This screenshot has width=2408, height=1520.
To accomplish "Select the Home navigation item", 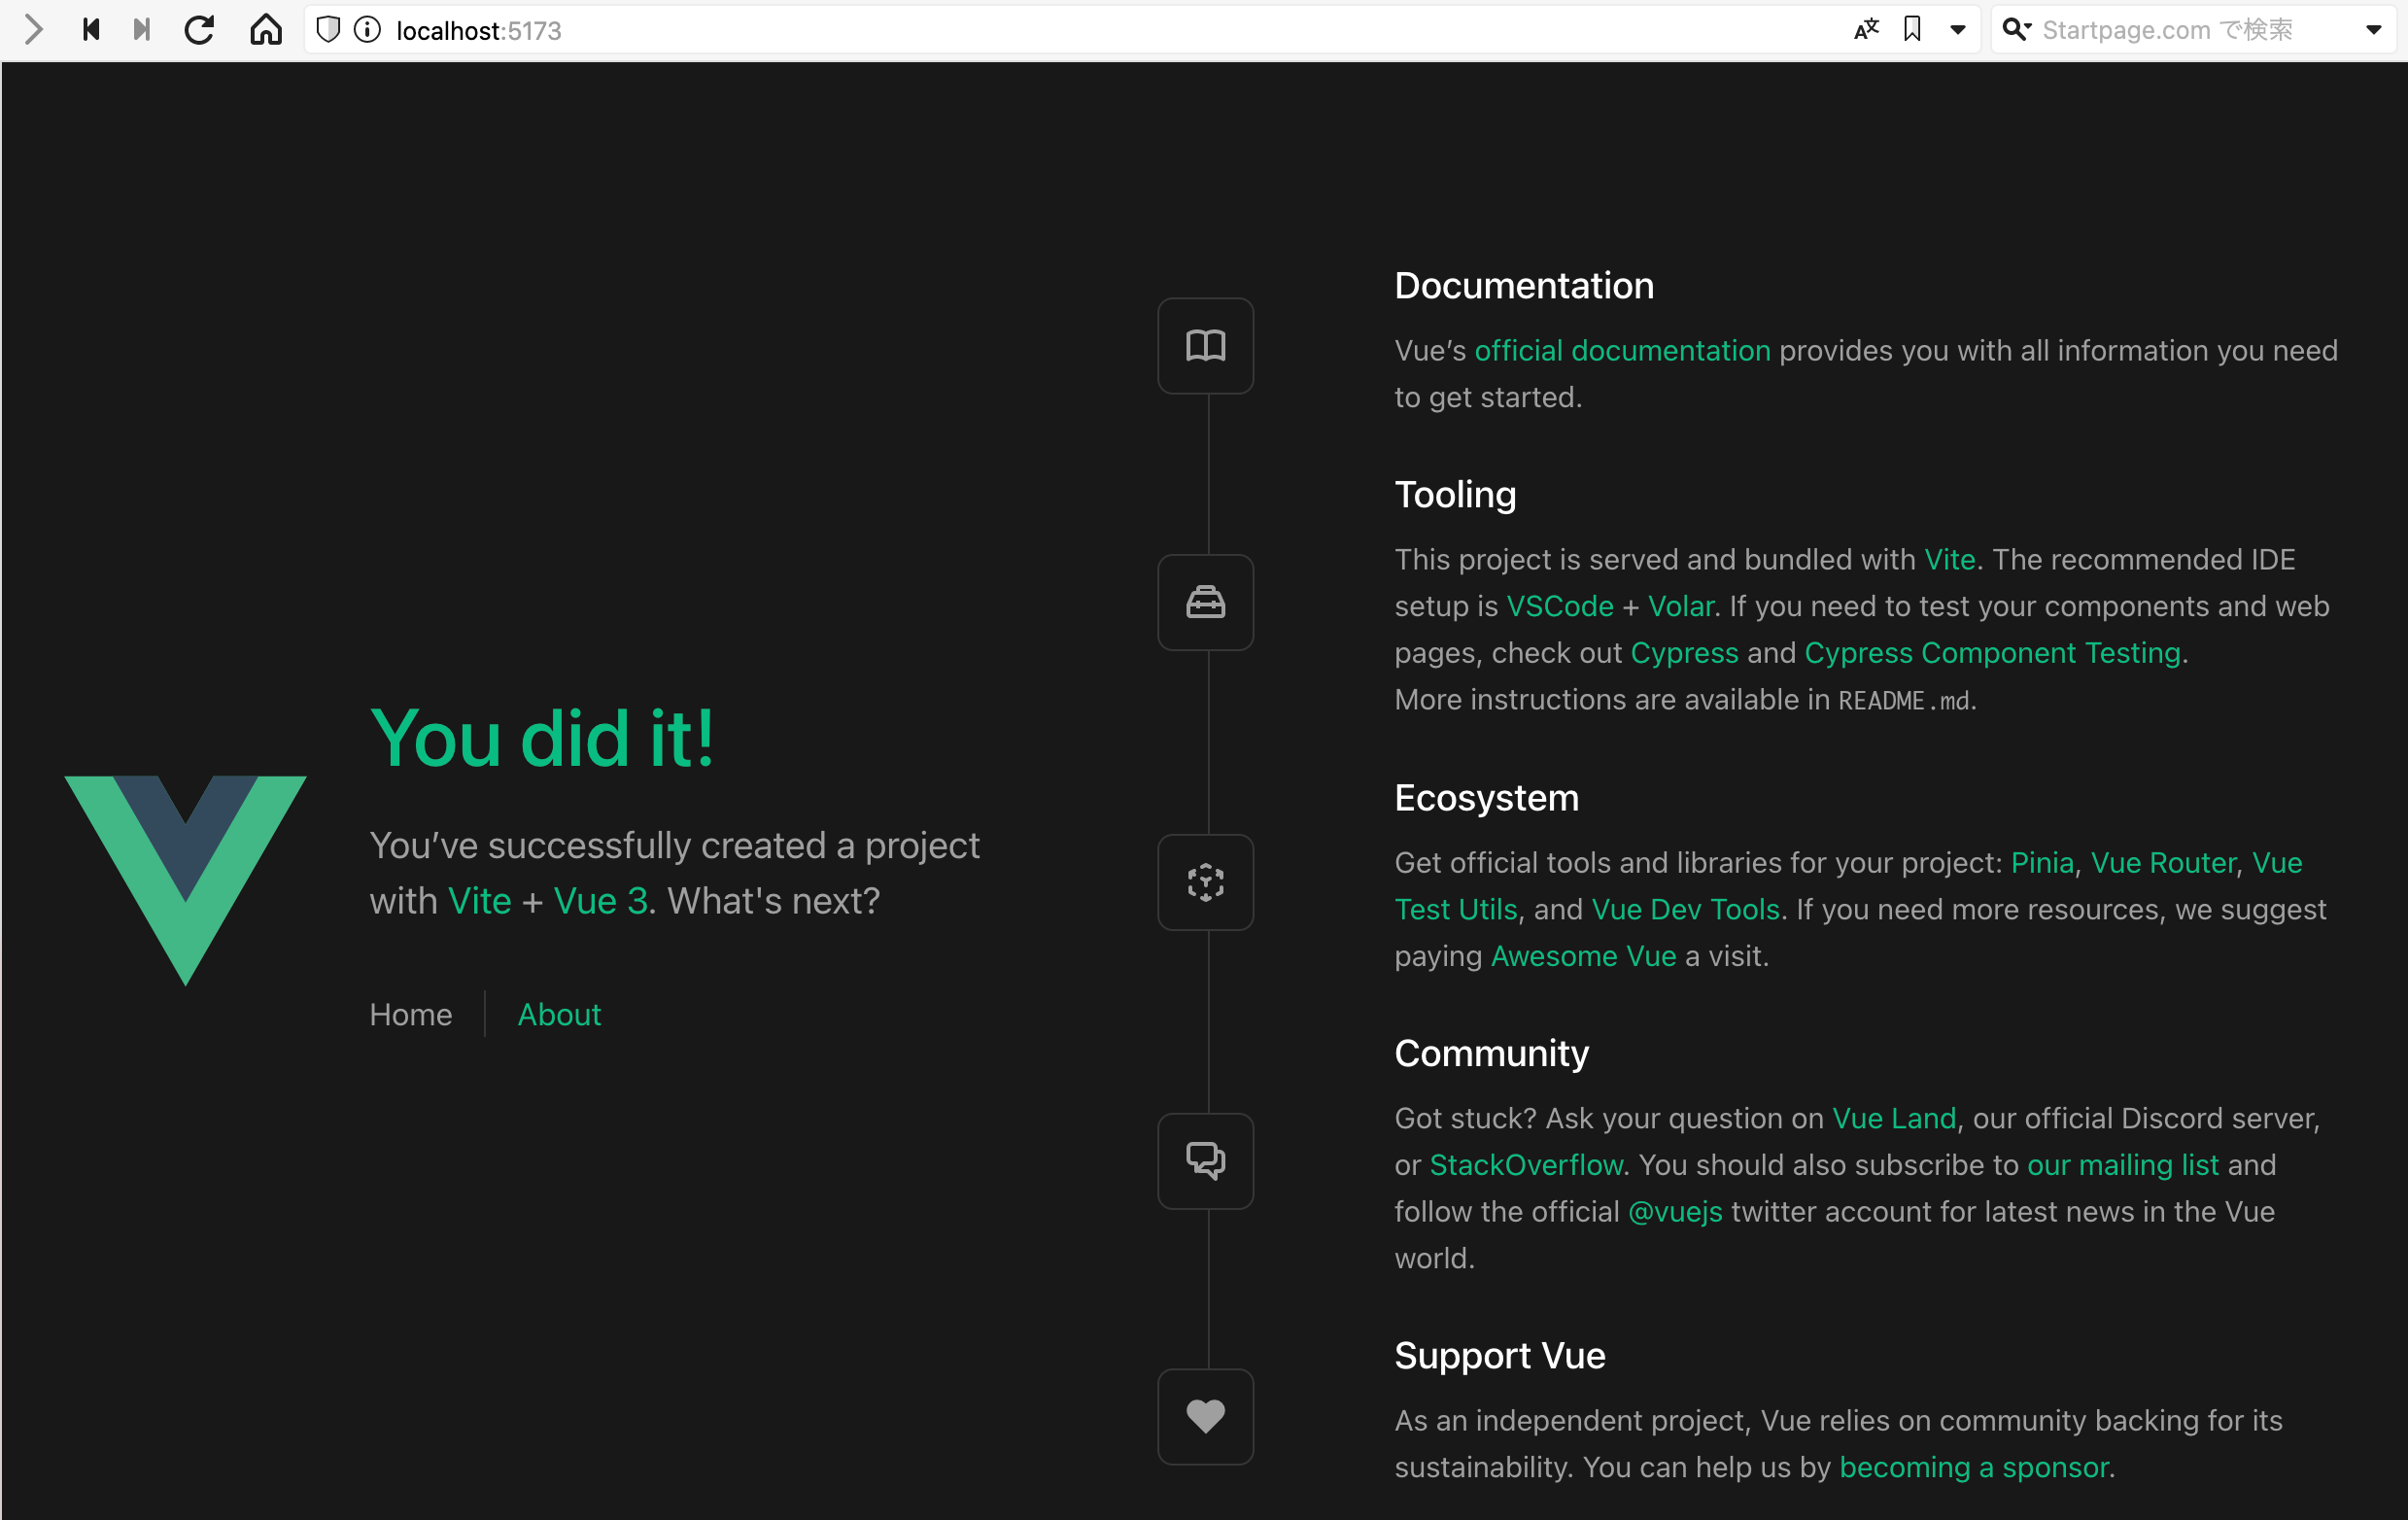I will click(410, 1014).
